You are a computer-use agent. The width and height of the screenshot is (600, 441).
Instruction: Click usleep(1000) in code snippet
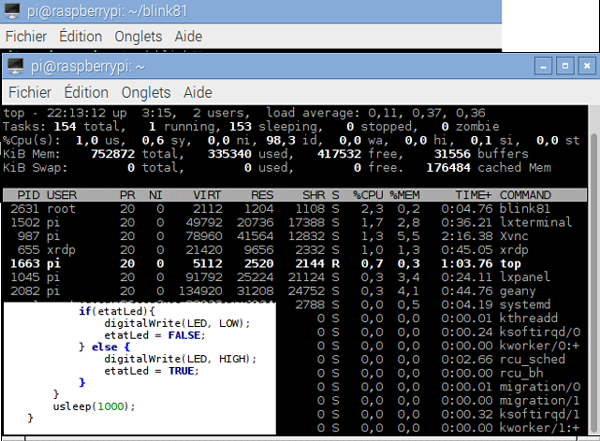pos(94,407)
